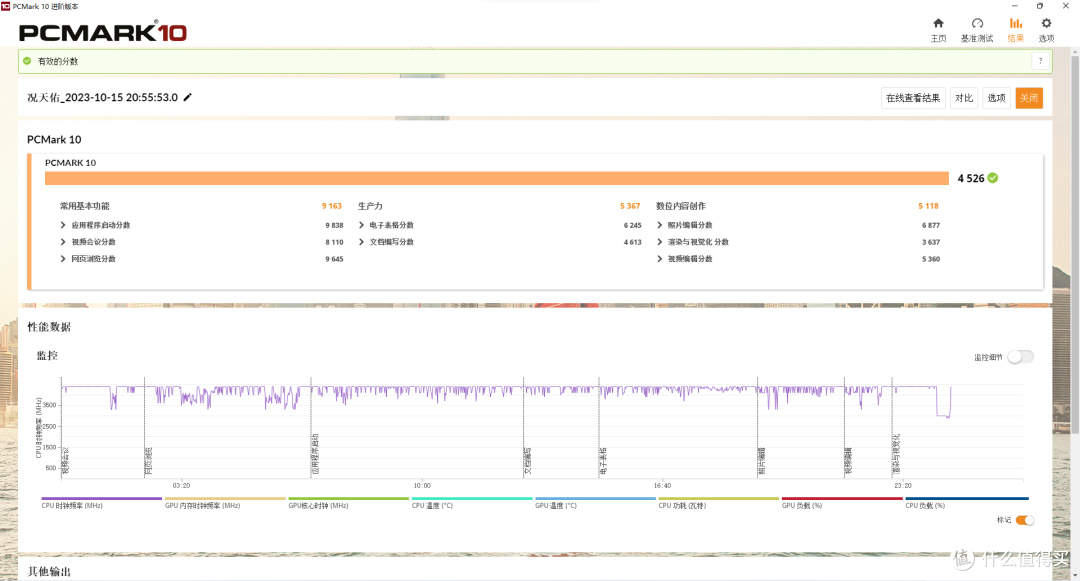Turn off the 标记 markers switch
Image resolution: width=1080 pixels, height=581 pixels.
point(1024,520)
